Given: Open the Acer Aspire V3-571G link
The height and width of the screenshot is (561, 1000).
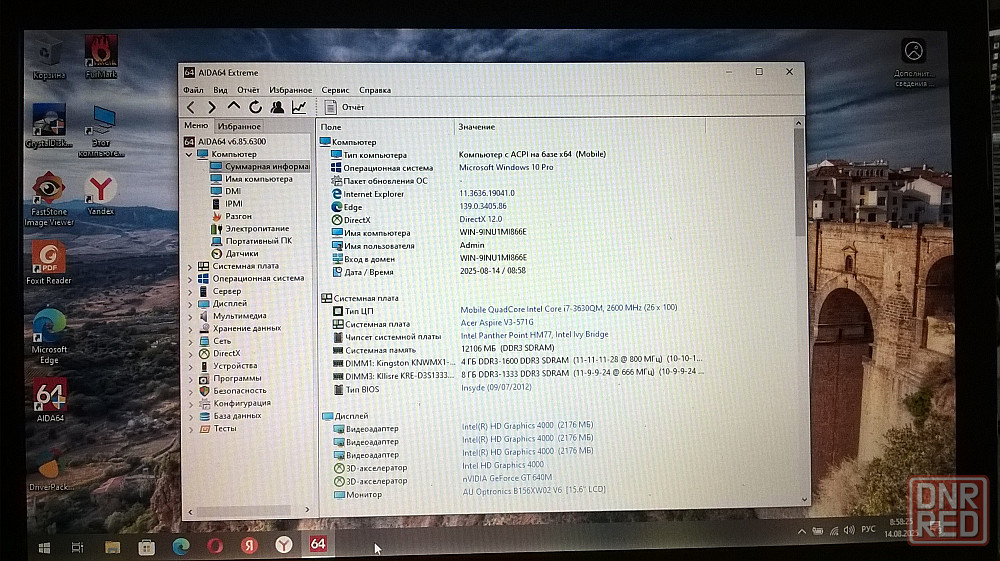Looking at the screenshot, I should pyautogui.click(x=497, y=323).
